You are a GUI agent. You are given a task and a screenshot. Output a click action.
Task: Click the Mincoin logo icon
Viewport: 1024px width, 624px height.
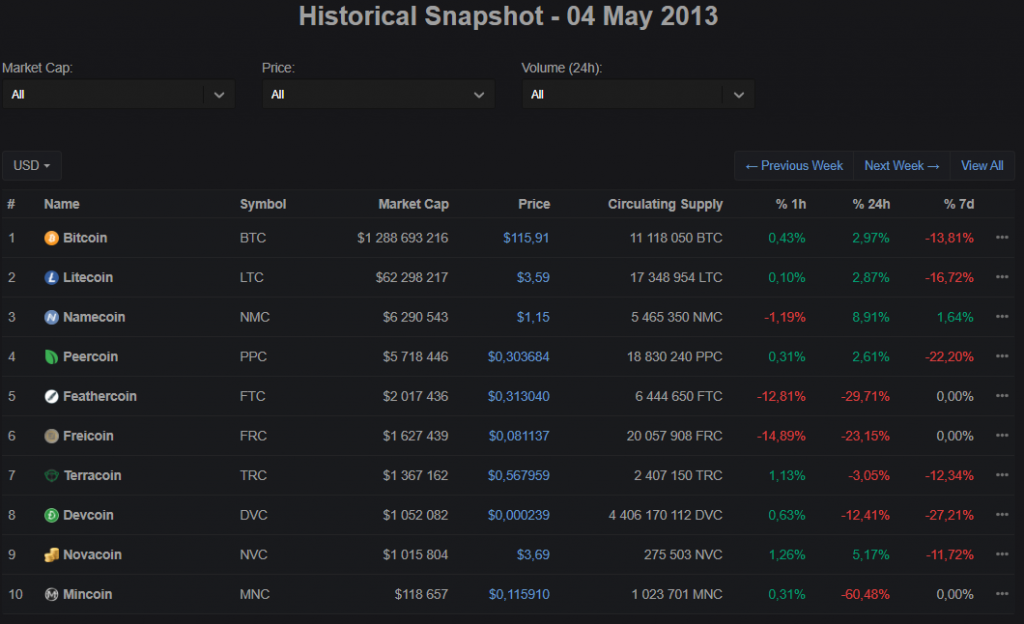[50, 594]
